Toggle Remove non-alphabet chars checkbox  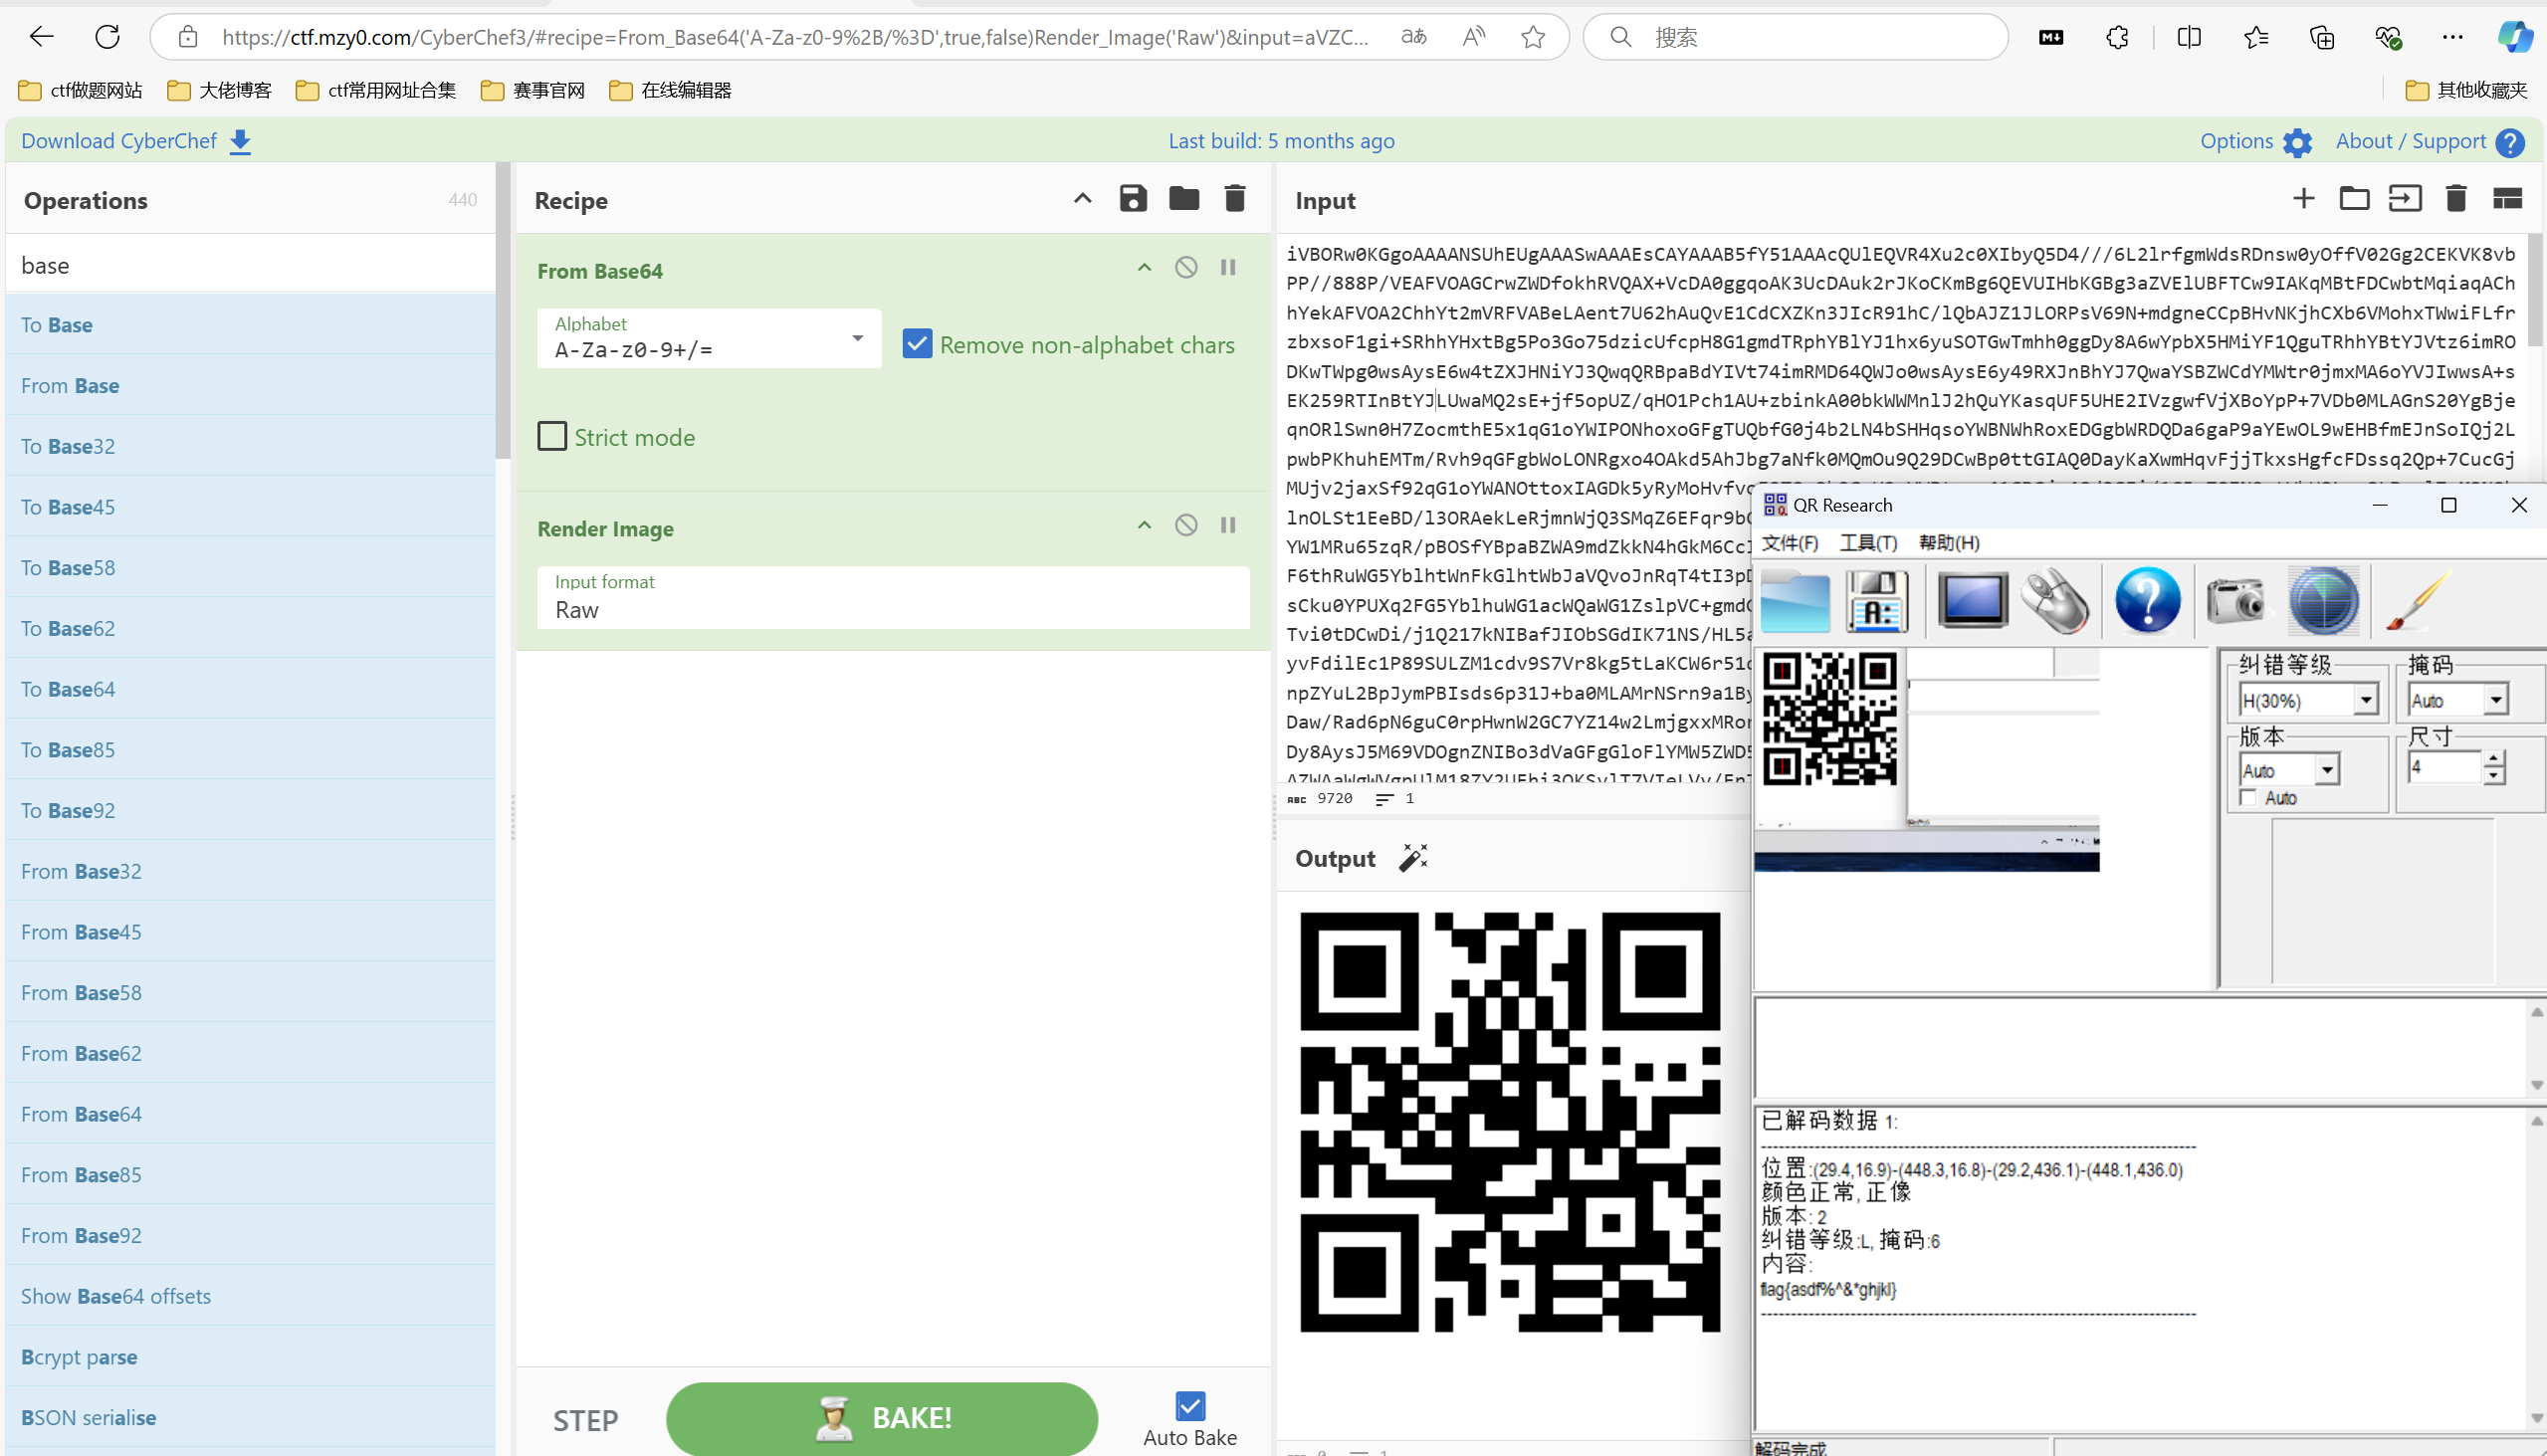pos(917,344)
